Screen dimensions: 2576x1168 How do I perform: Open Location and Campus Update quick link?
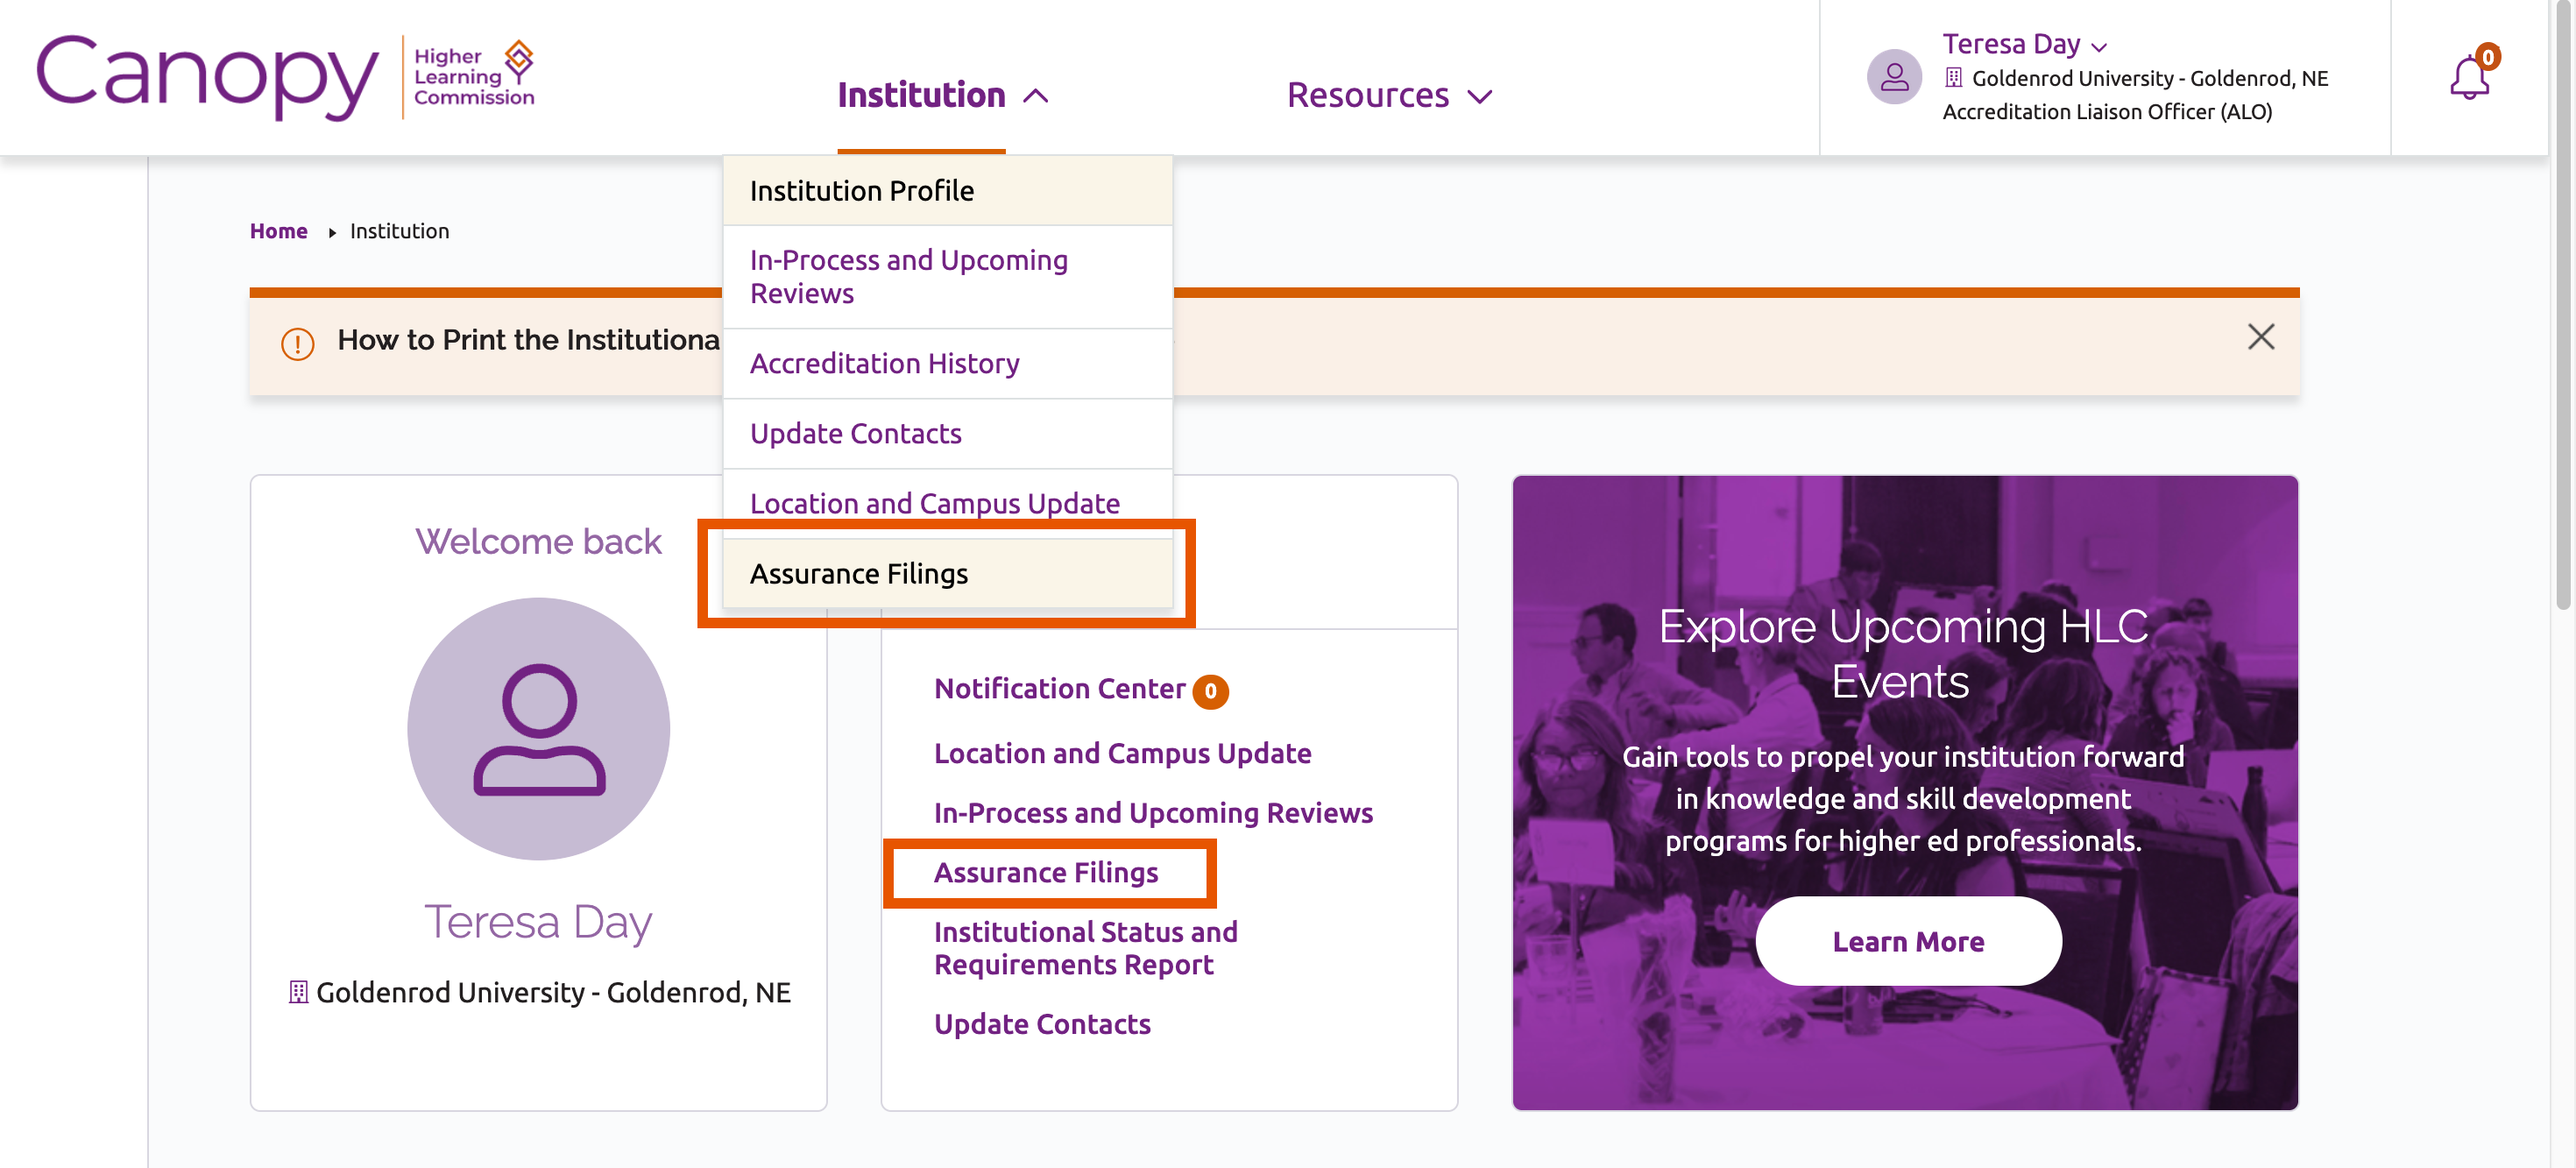1122,753
